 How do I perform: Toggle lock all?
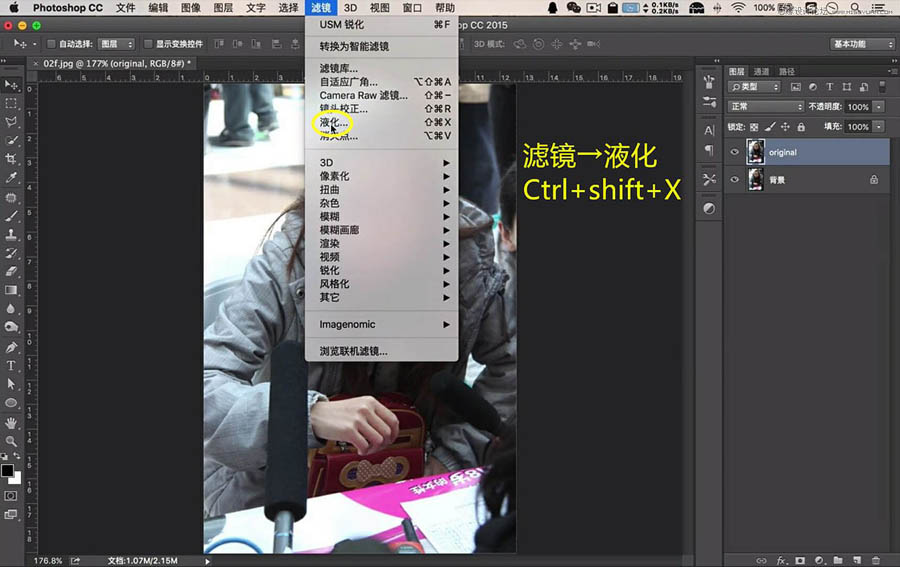[801, 127]
